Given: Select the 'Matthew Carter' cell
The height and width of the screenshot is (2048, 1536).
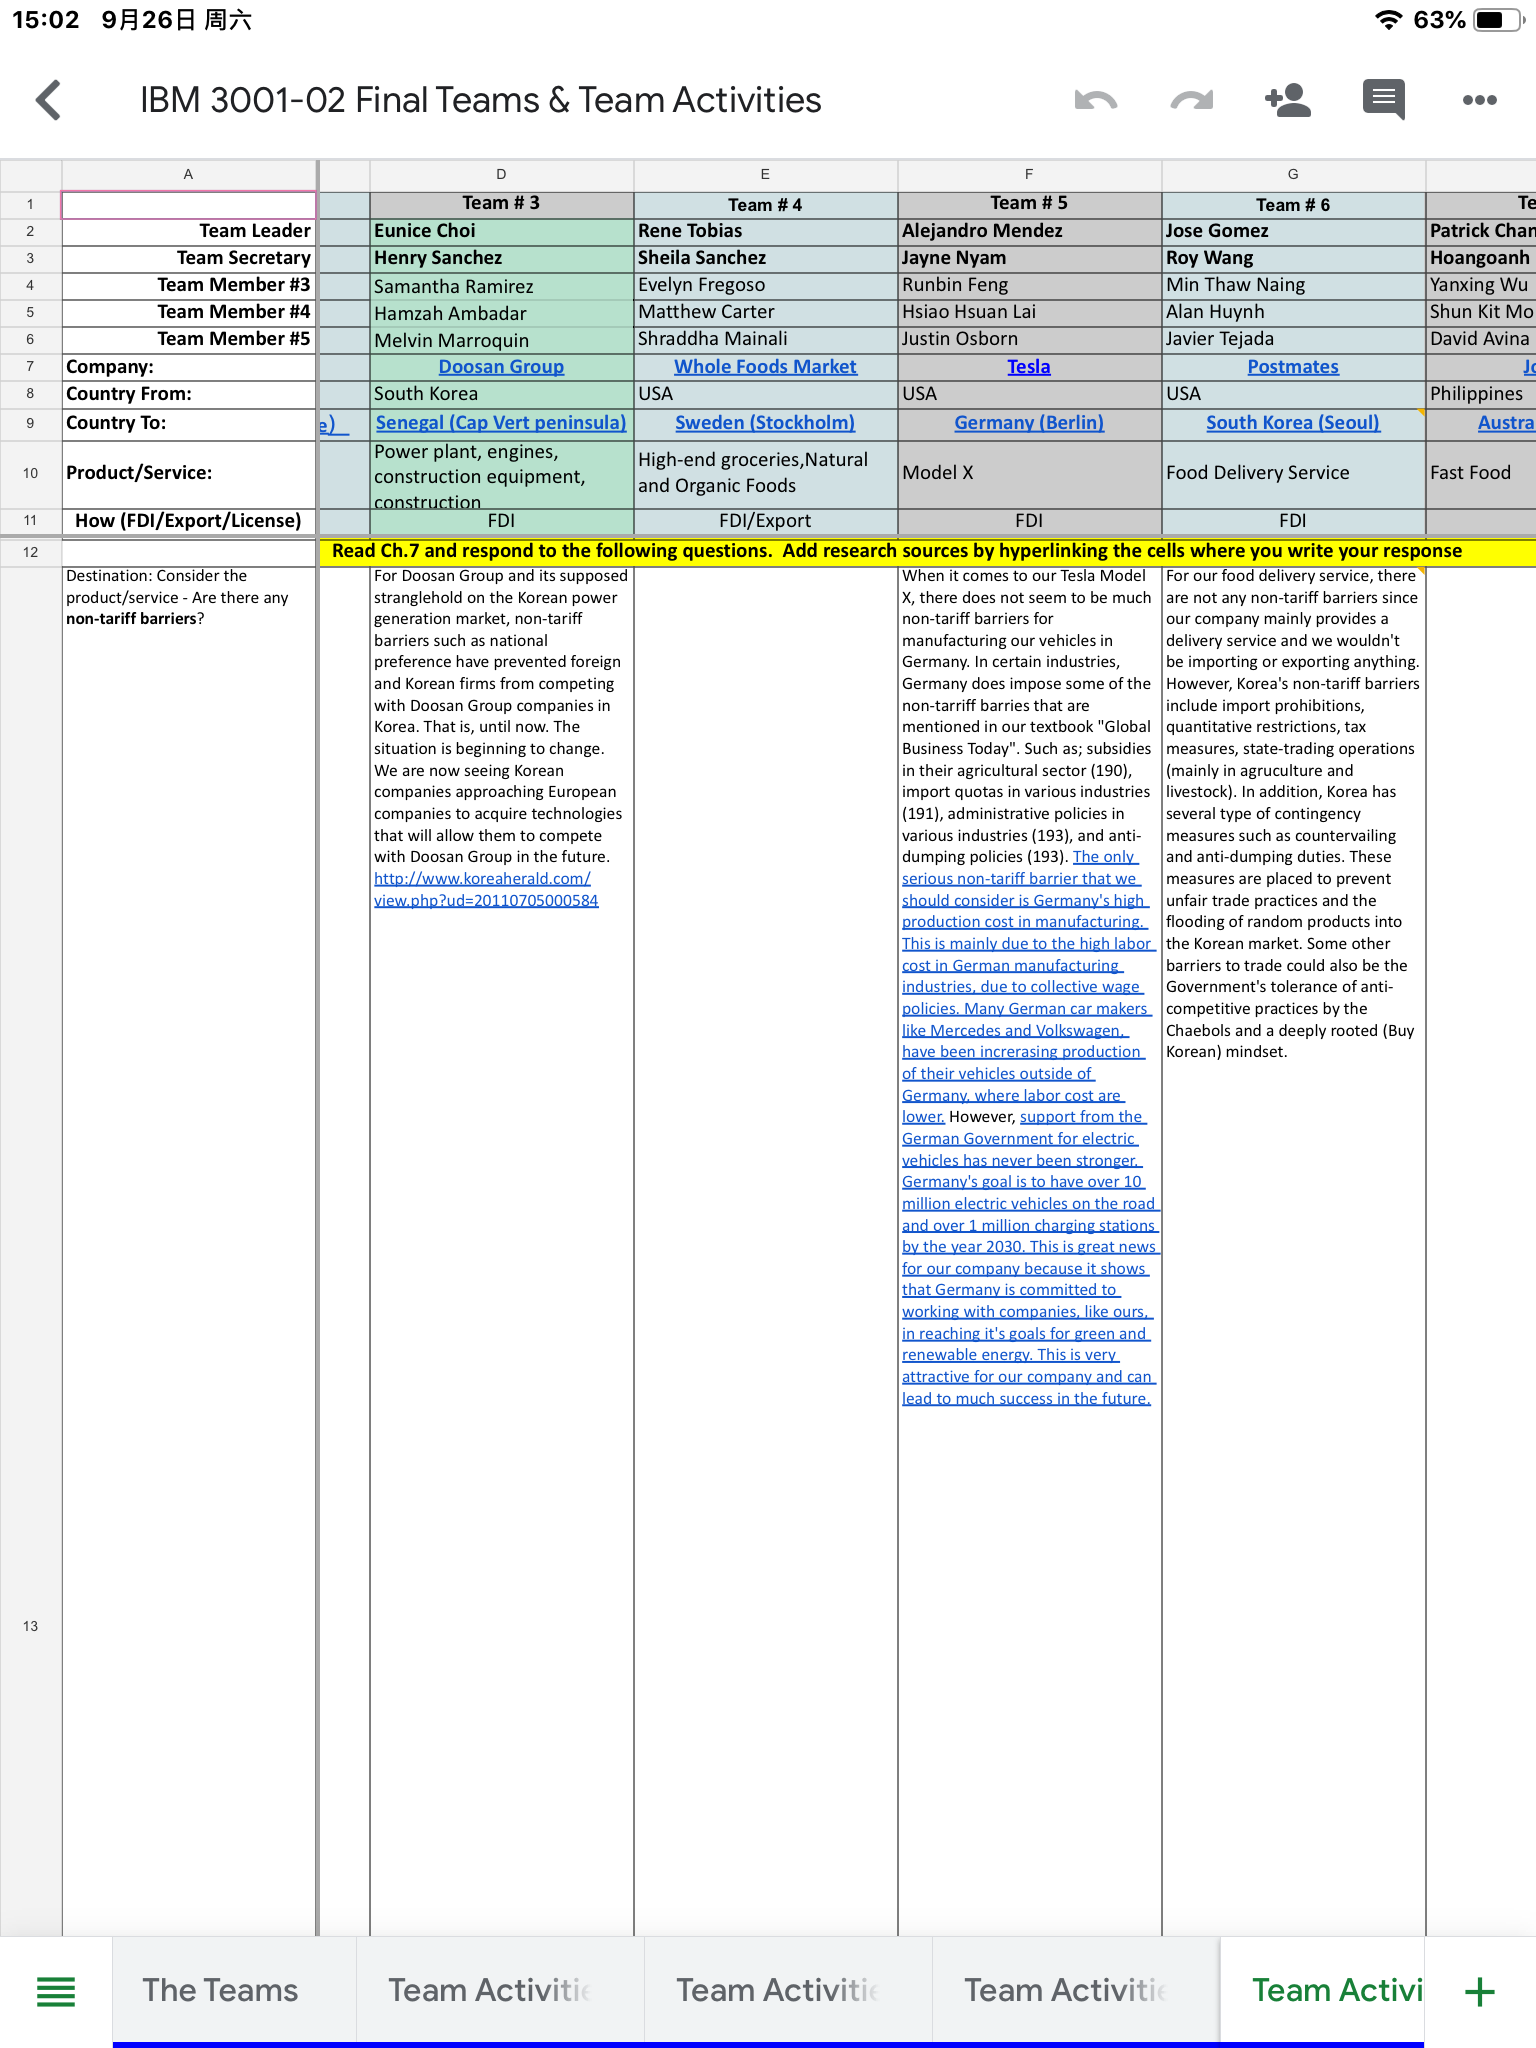Looking at the screenshot, I should point(765,312).
